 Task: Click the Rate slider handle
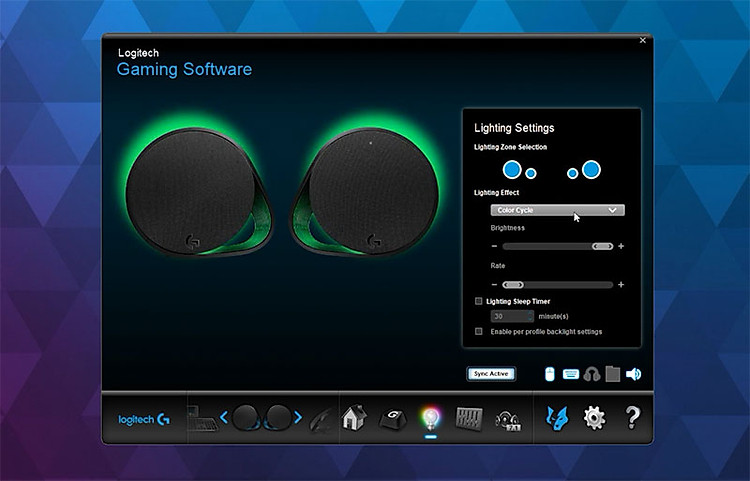pos(513,285)
